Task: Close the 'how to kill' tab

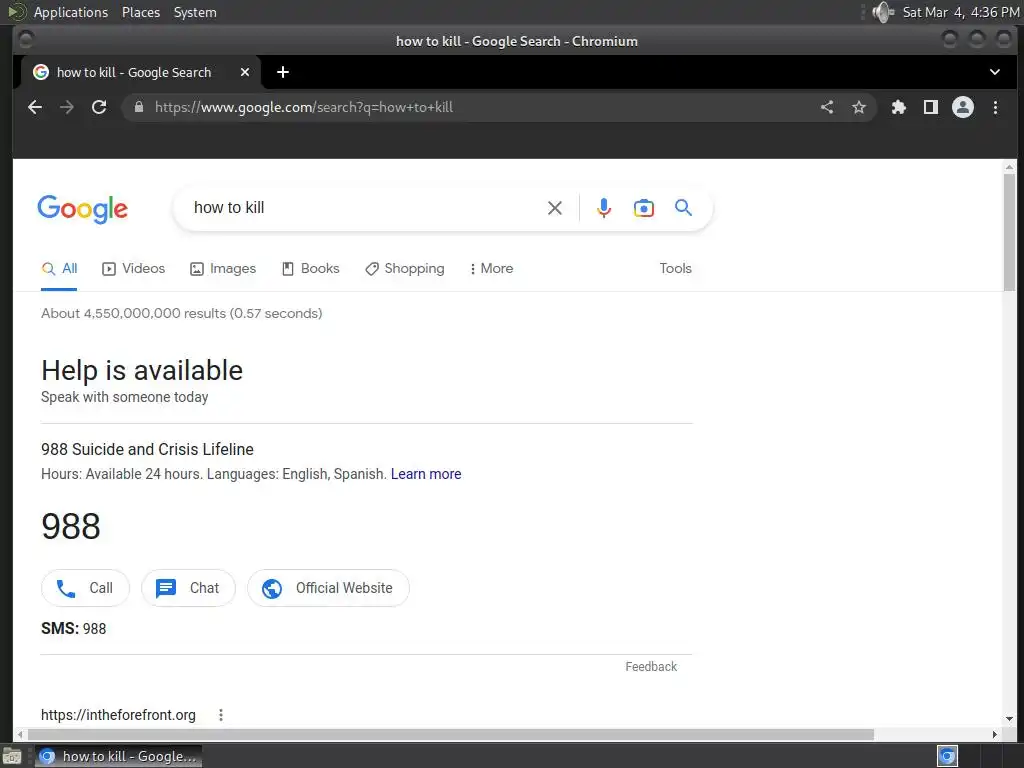Action: pyautogui.click(x=245, y=72)
